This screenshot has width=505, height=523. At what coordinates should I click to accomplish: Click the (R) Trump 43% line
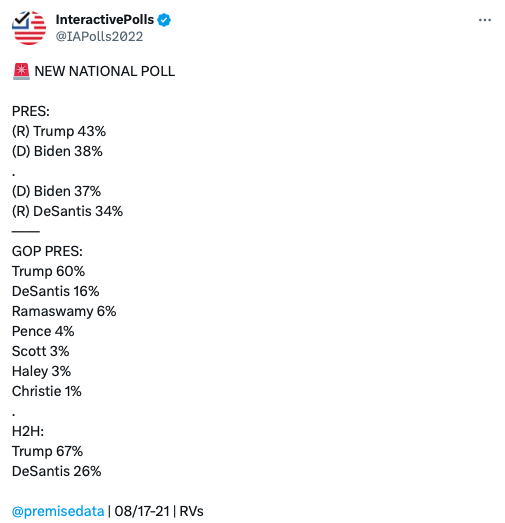pos(59,131)
